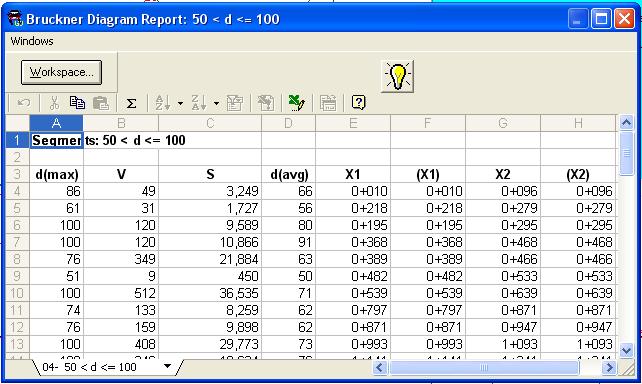The image size is (642, 384).
Task: Click the 'd(max)' header cell
Action: (x=57, y=174)
